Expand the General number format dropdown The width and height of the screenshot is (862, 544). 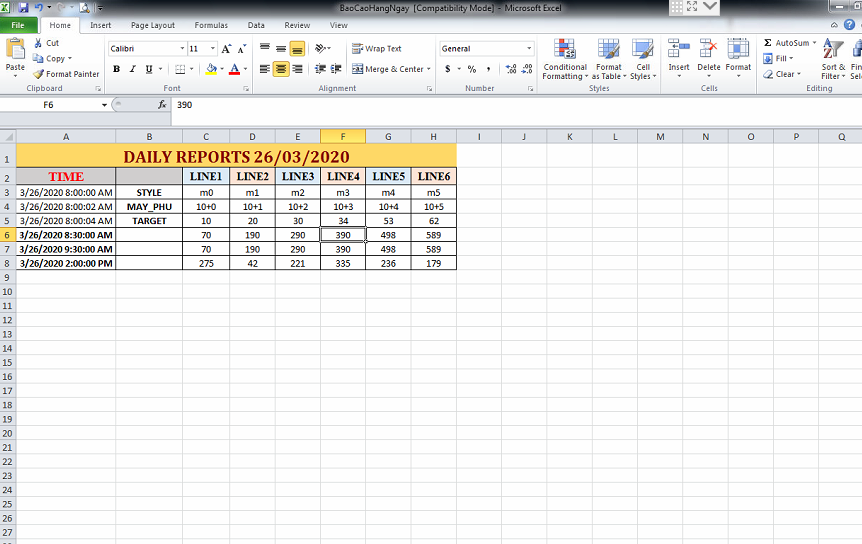tap(529, 49)
